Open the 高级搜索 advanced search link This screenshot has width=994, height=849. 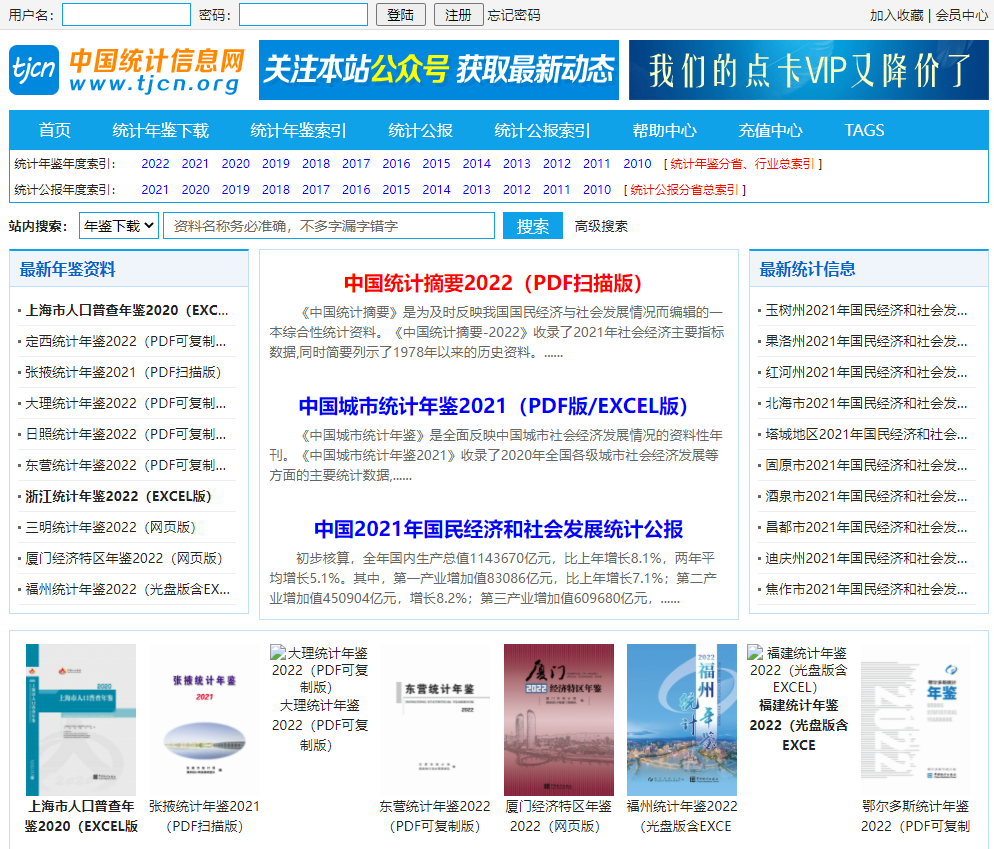601,226
